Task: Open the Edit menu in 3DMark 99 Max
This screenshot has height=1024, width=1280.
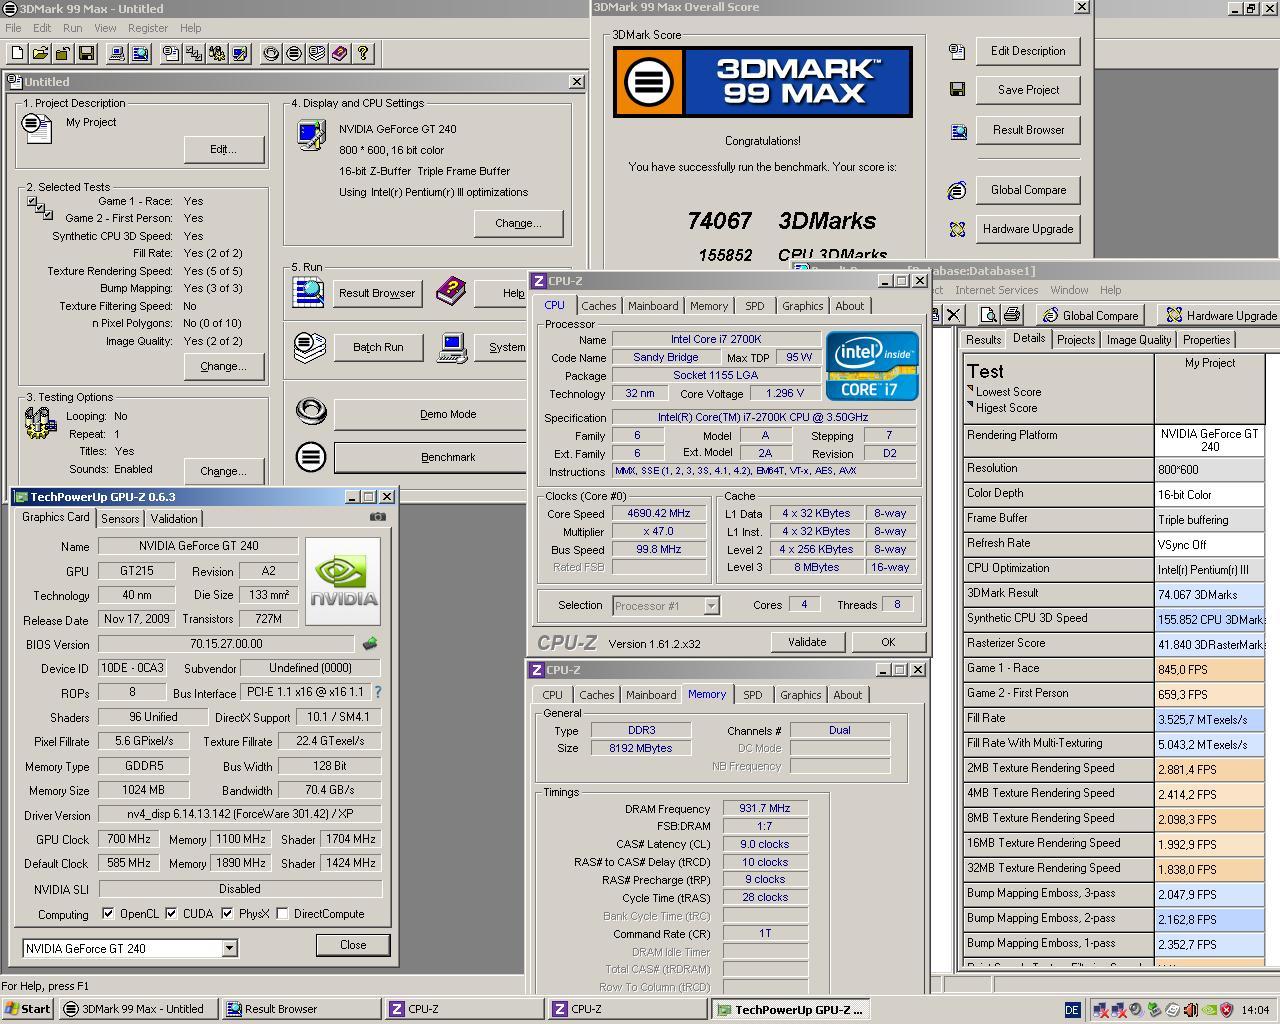Action: (42, 28)
